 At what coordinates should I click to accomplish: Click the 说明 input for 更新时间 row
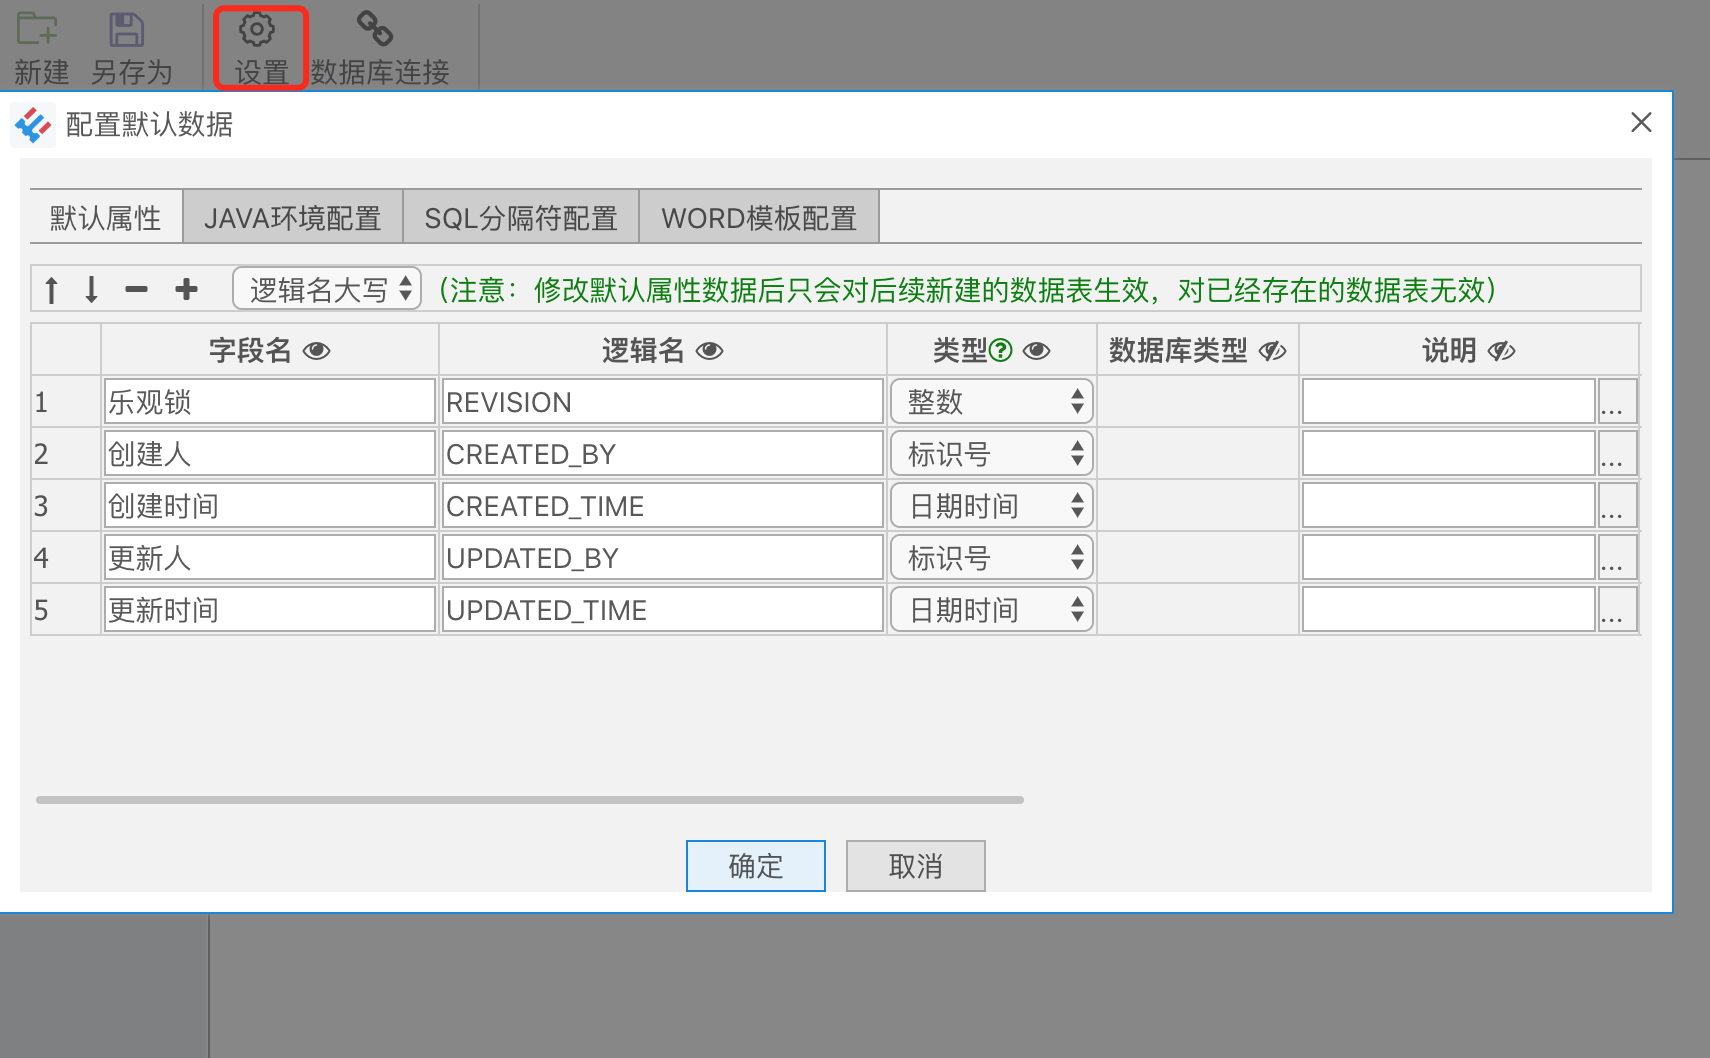click(1449, 610)
